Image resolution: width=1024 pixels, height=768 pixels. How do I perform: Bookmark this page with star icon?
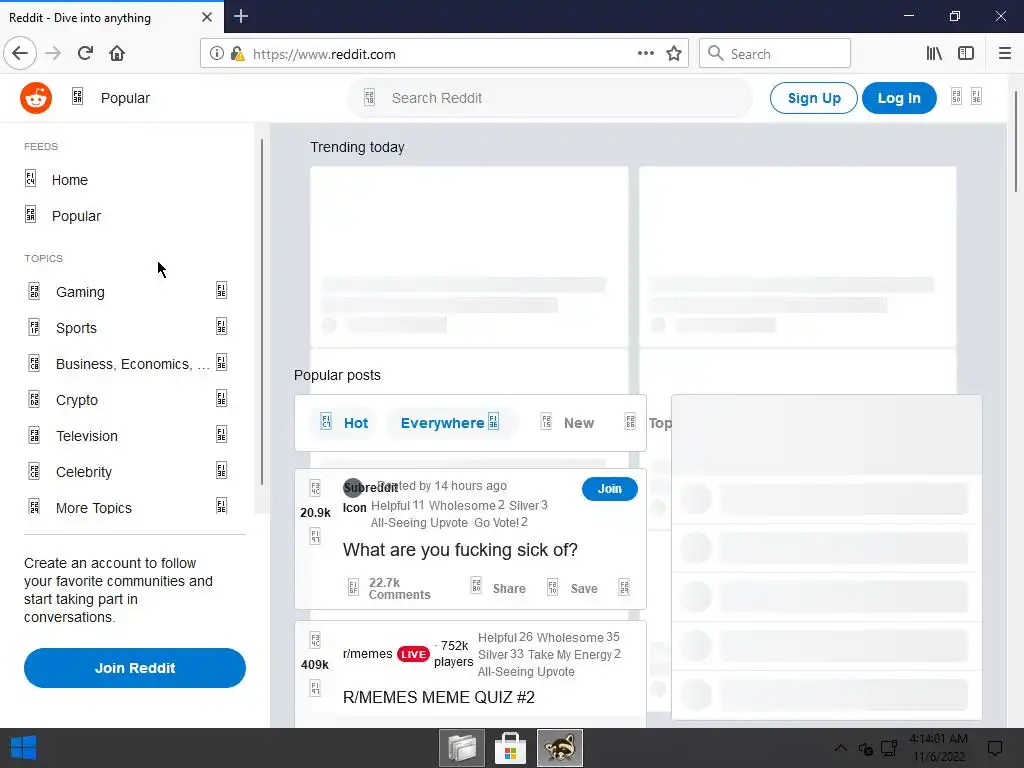point(674,54)
